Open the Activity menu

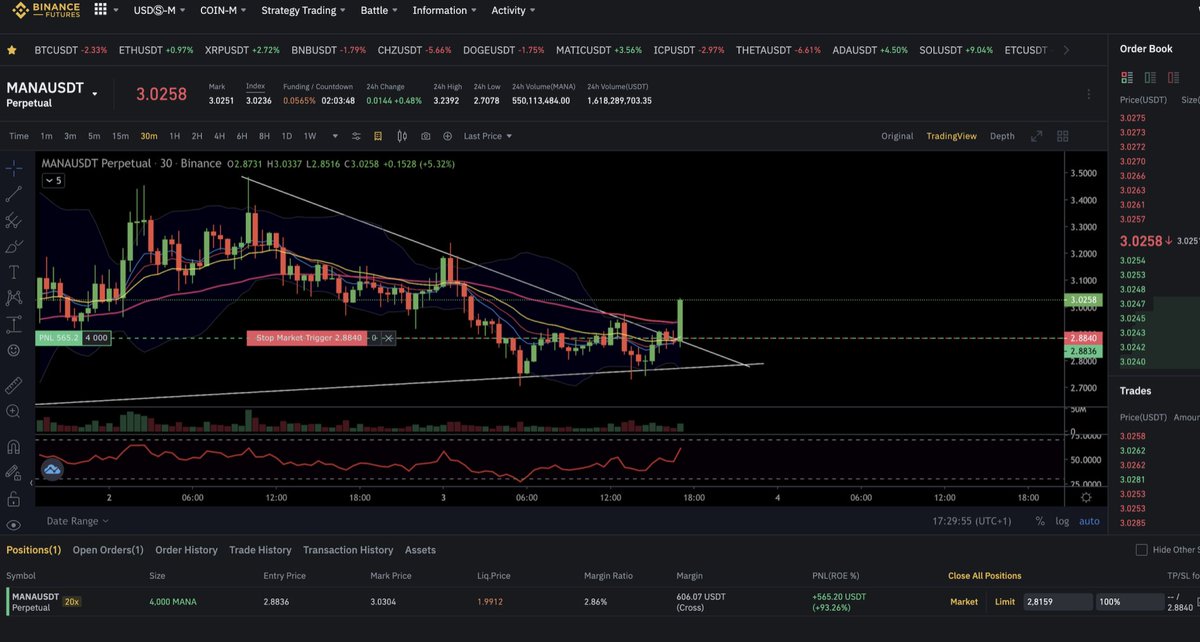513,10
